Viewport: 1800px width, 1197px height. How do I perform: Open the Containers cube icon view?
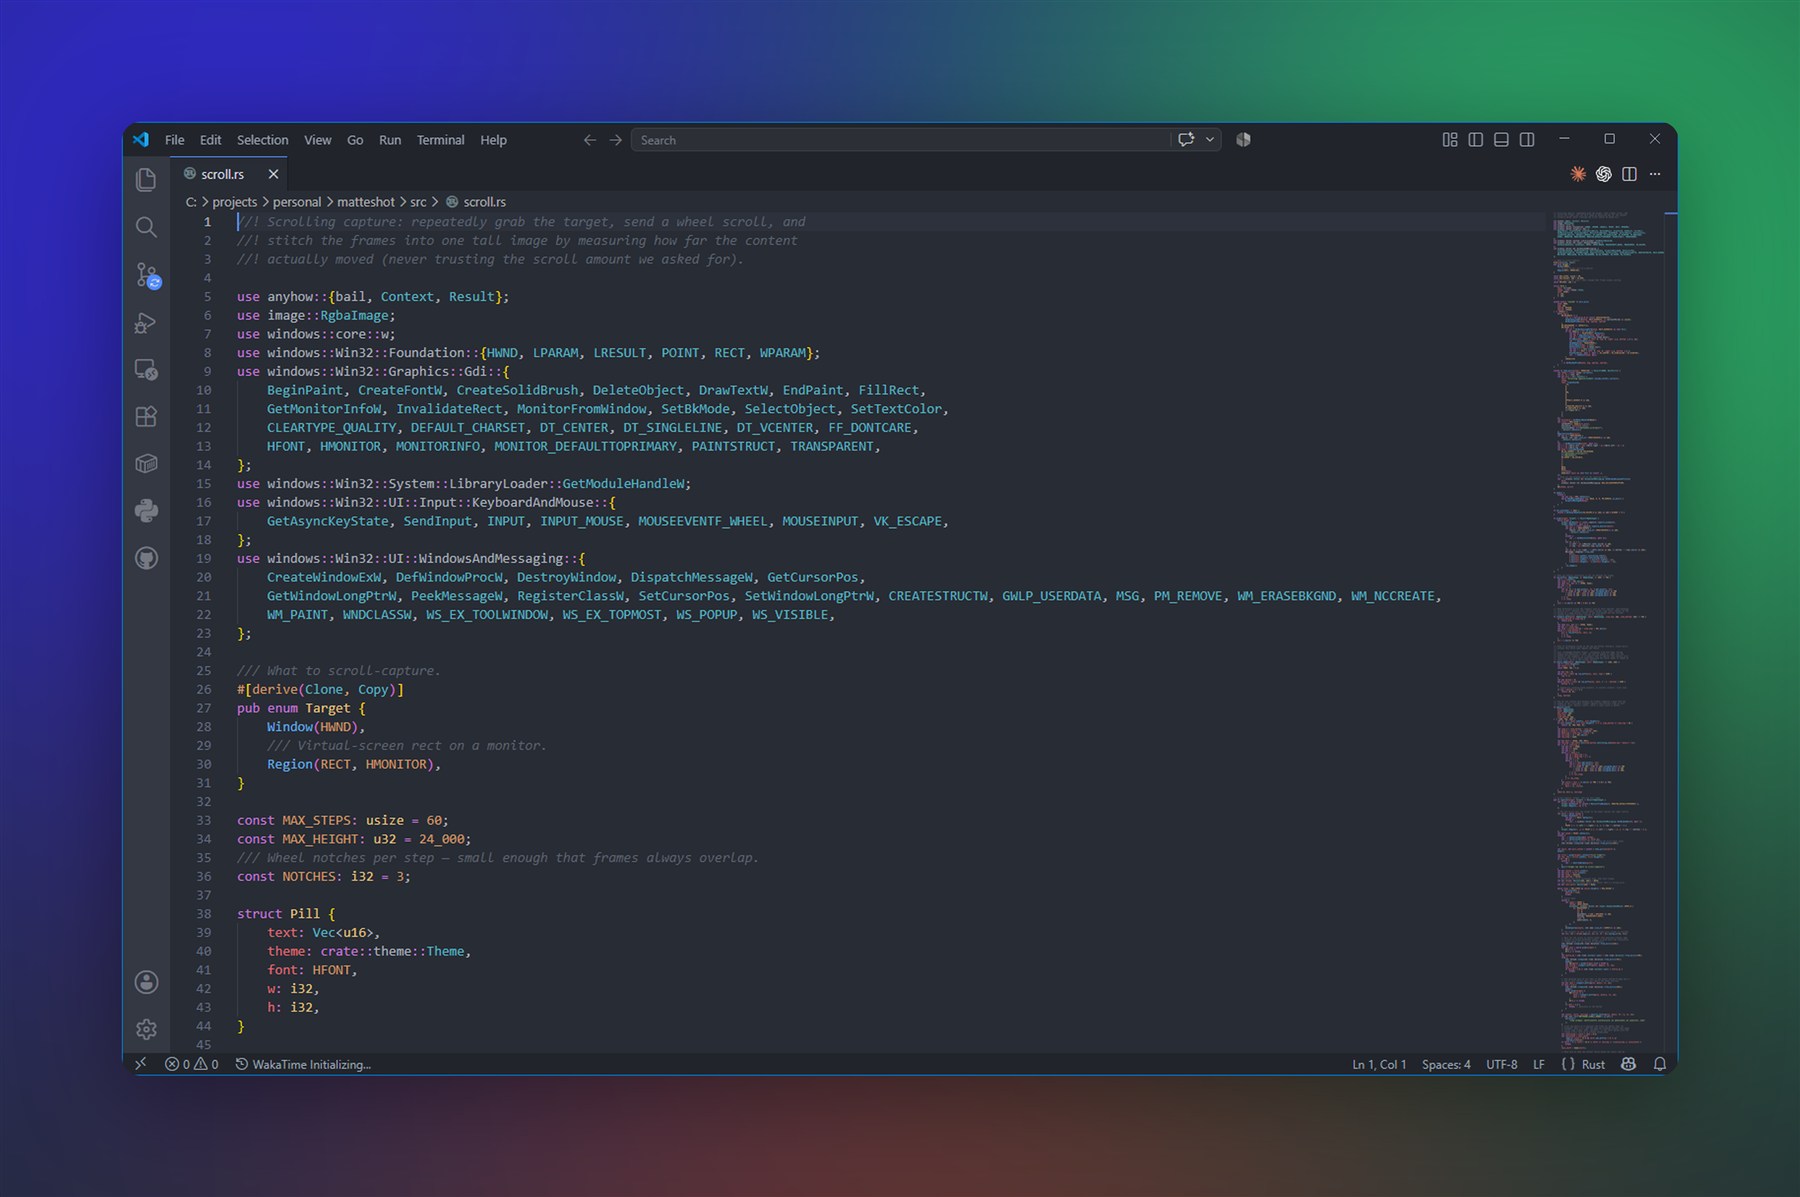146,464
